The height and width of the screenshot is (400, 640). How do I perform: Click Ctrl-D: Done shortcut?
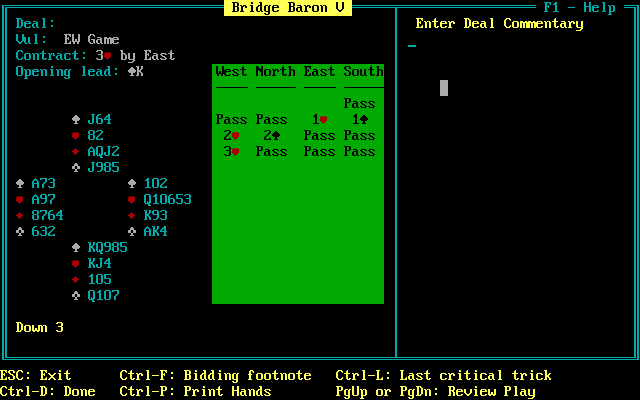pyautogui.click(x=47, y=391)
